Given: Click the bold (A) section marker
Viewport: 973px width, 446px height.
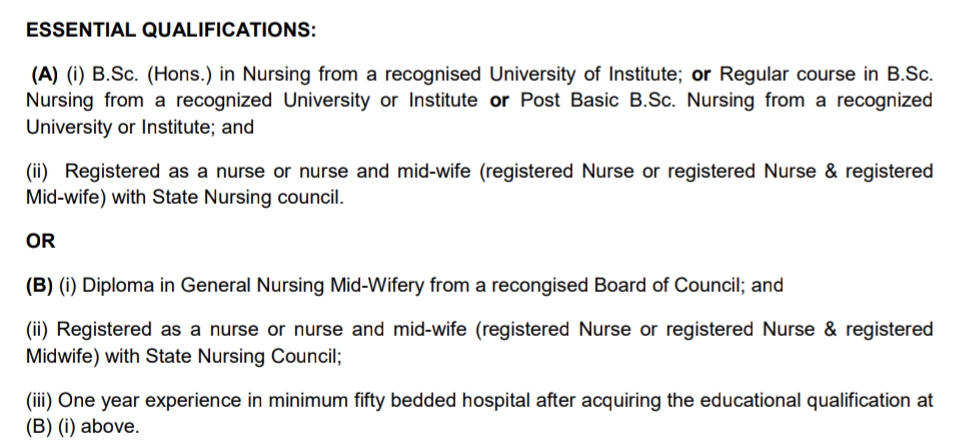Looking at the screenshot, I should coord(45,74).
